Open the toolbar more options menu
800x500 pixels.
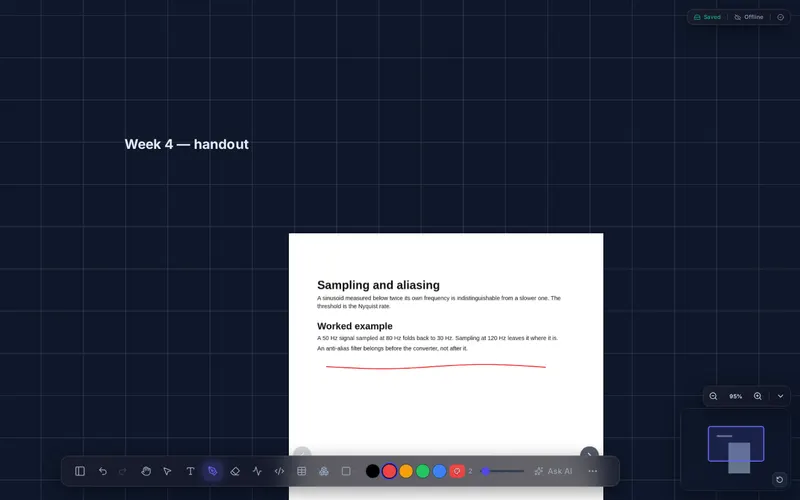pos(592,471)
